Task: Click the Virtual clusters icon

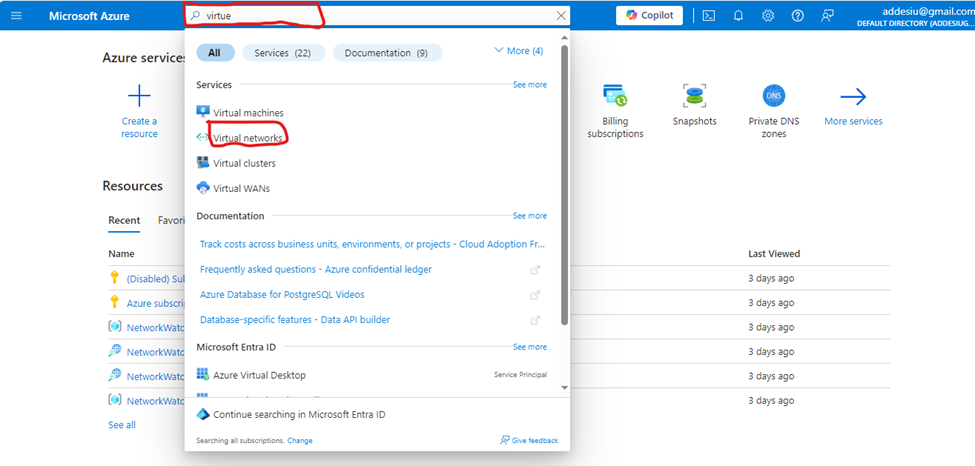Action: (x=203, y=162)
